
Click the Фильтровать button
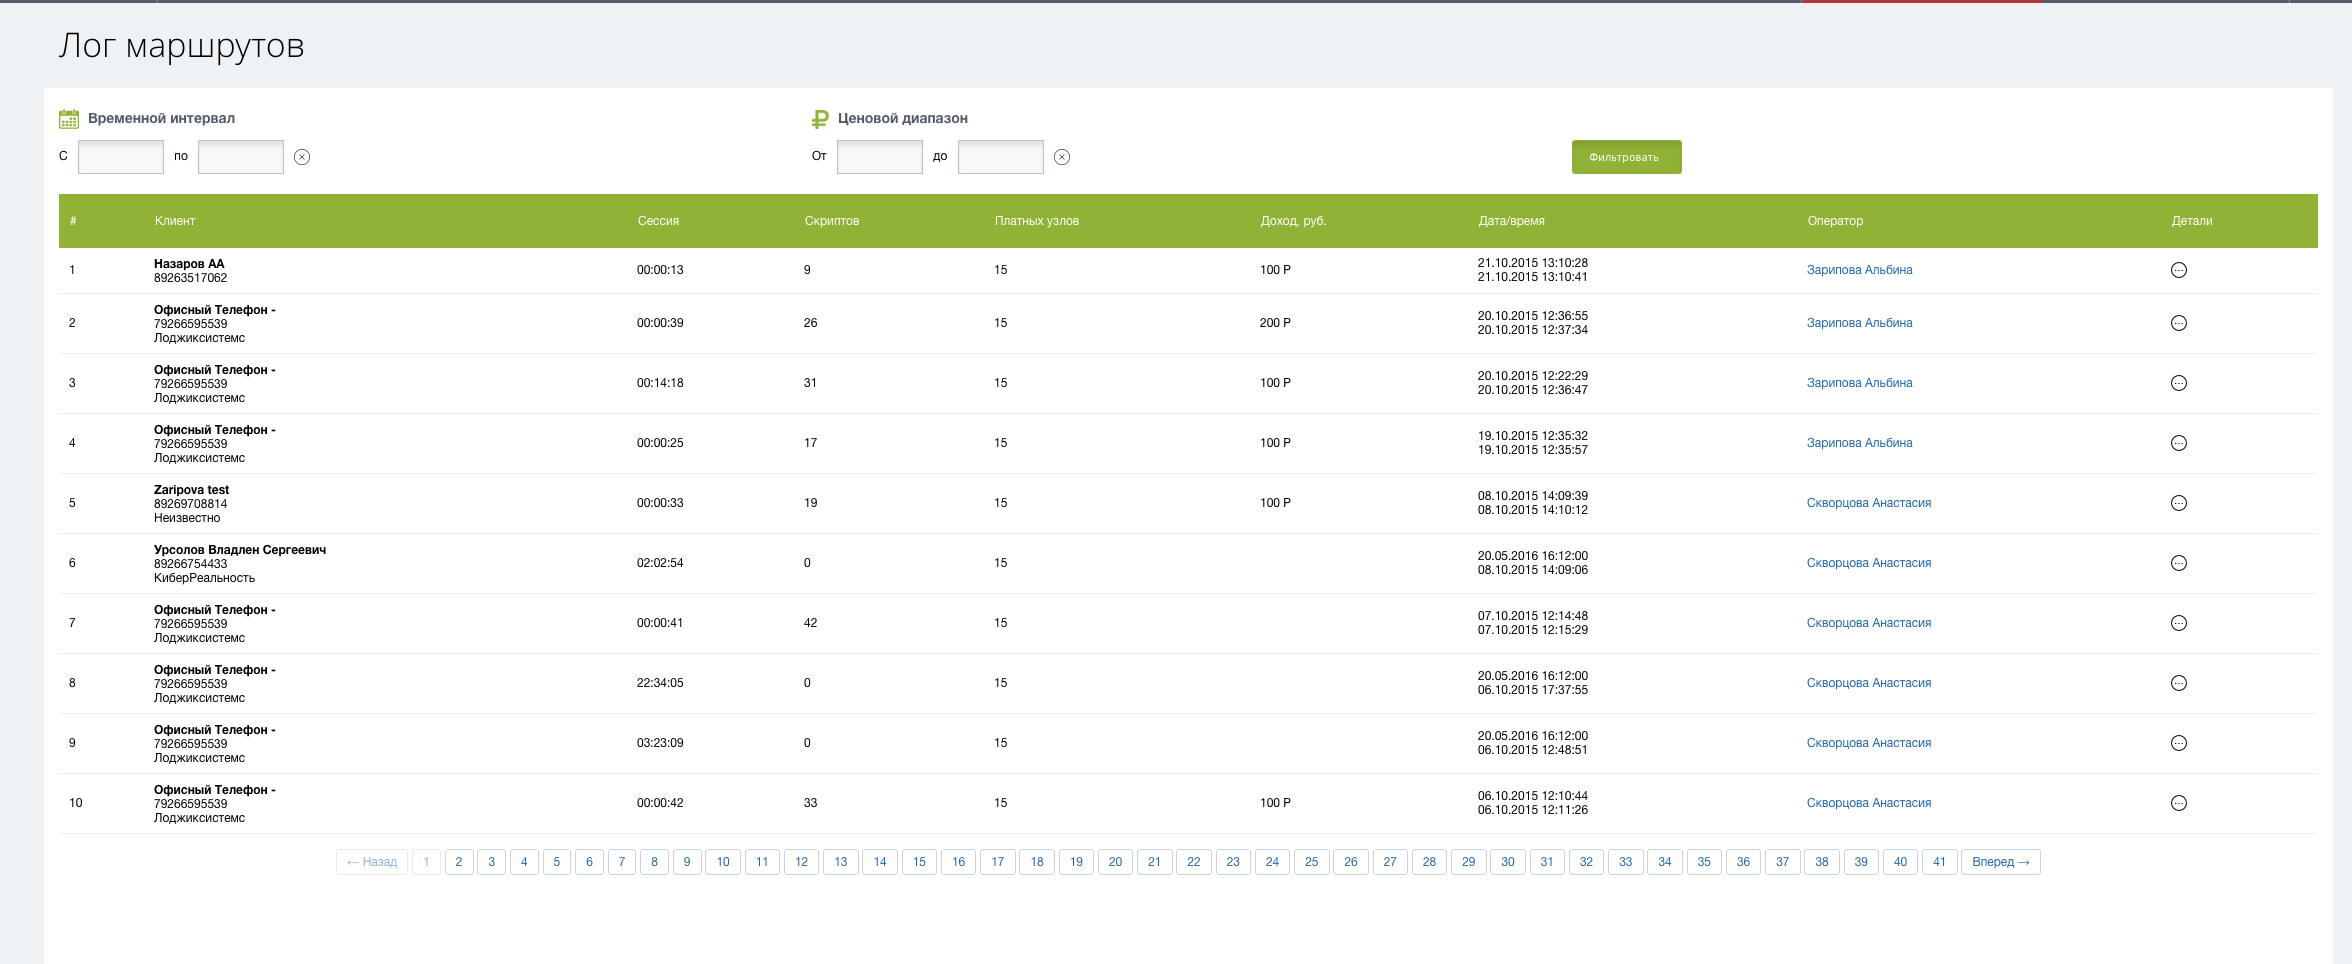(1625, 157)
